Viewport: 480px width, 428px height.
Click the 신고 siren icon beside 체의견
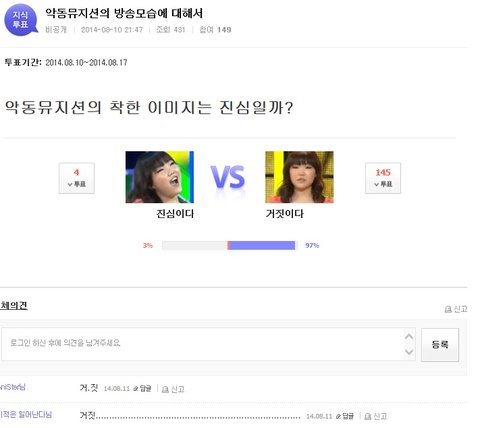pyautogui.click(x=448, y=309)
